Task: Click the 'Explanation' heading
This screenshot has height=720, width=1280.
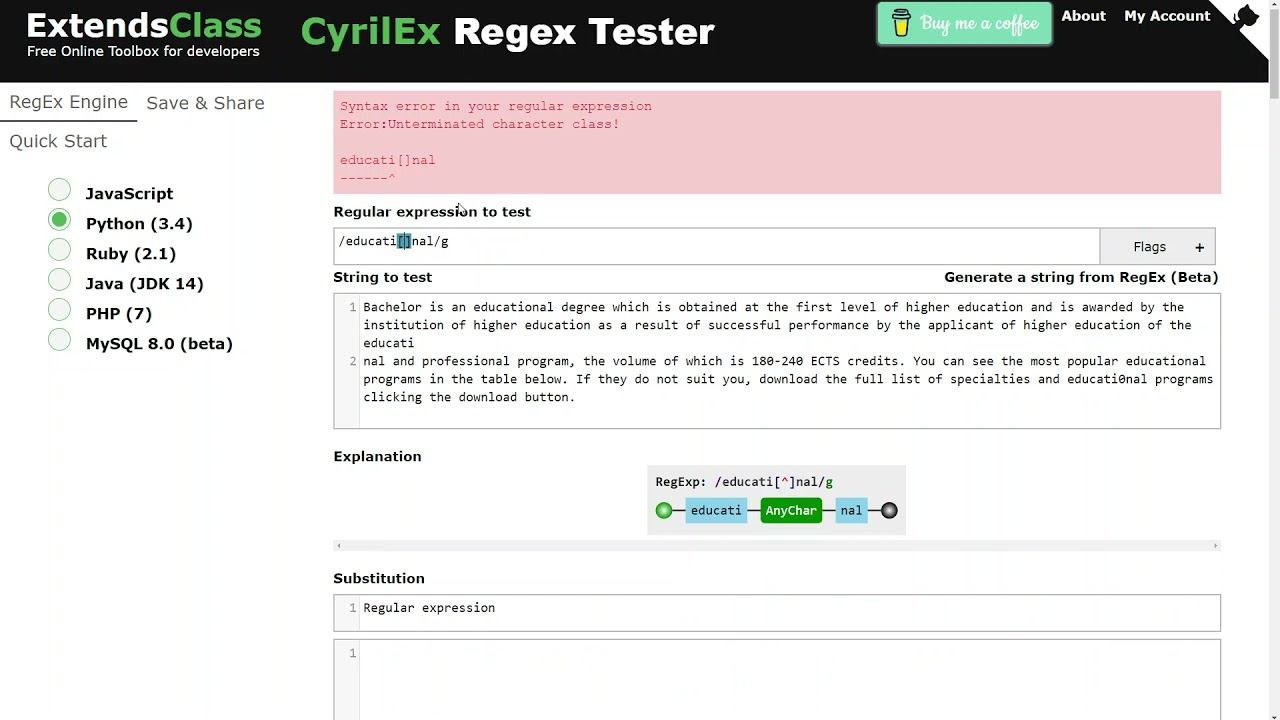Action: coord(377,456)
